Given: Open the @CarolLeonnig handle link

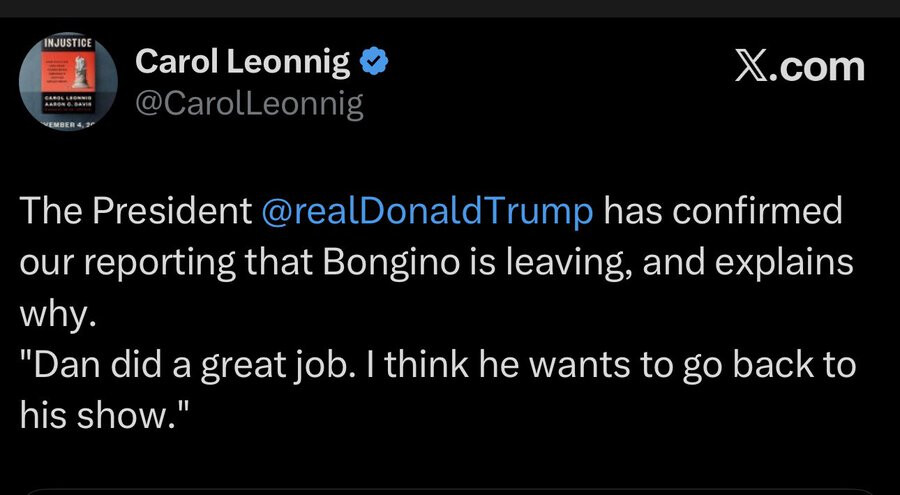Looking at the screenshot, I should [248, 103].
